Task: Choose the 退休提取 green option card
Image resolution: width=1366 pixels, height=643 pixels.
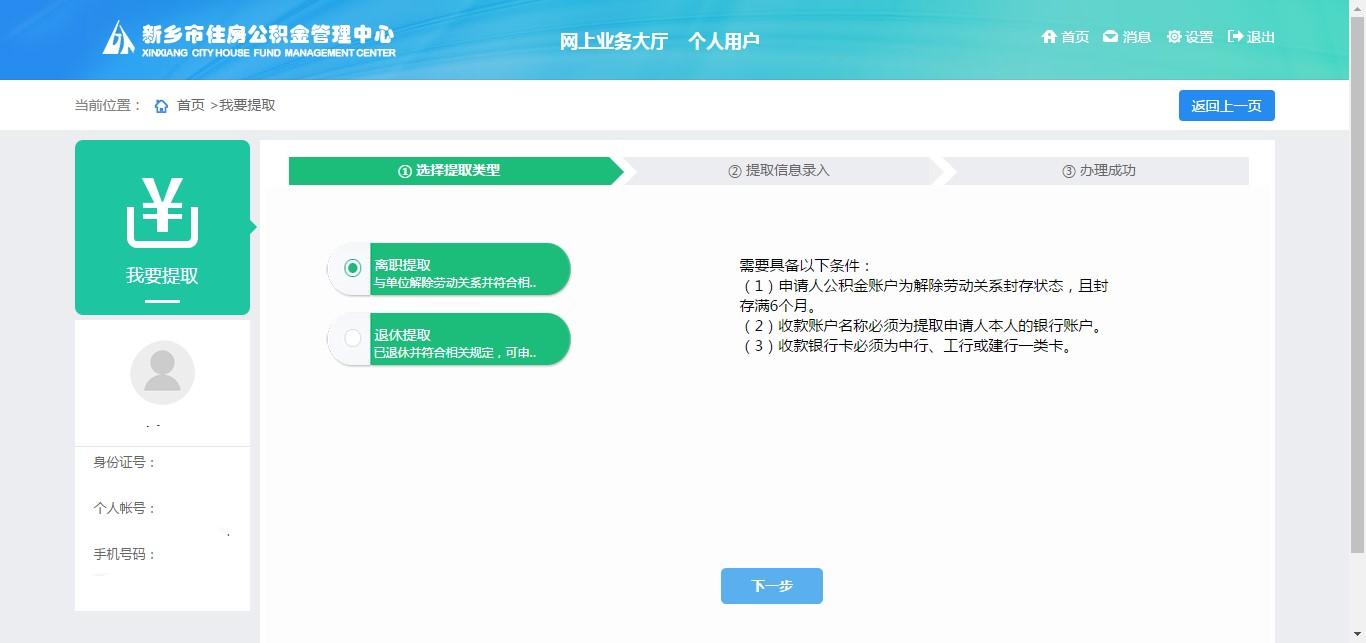Action: (469, 339)
